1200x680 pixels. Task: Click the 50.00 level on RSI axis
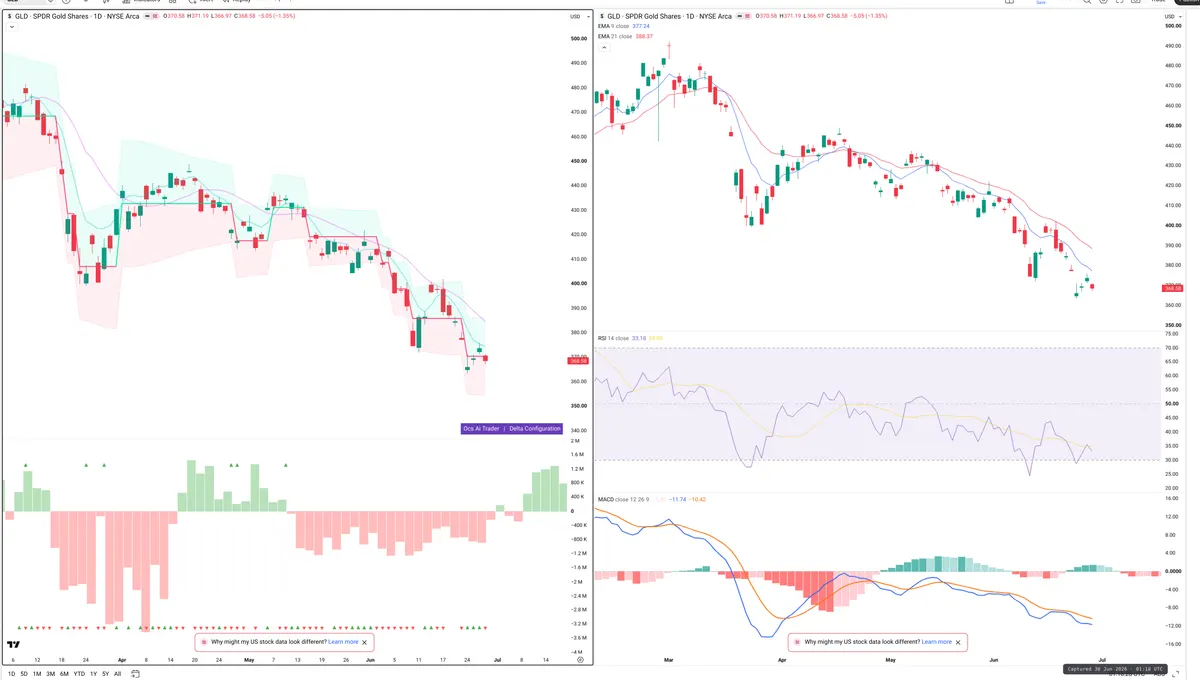1173,404
